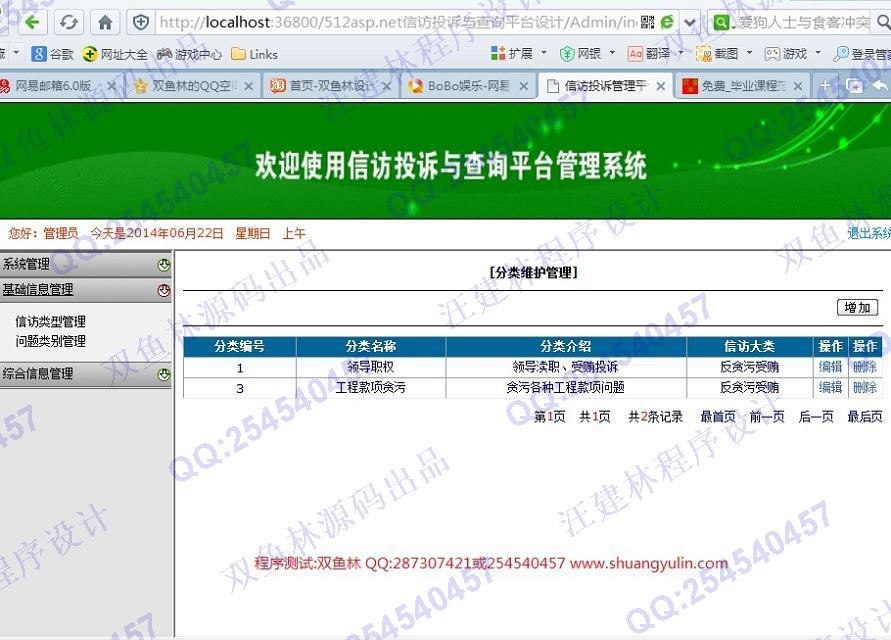Click the refresh page icon
This screenshot has height=640, width=891.
pos(68,22)
